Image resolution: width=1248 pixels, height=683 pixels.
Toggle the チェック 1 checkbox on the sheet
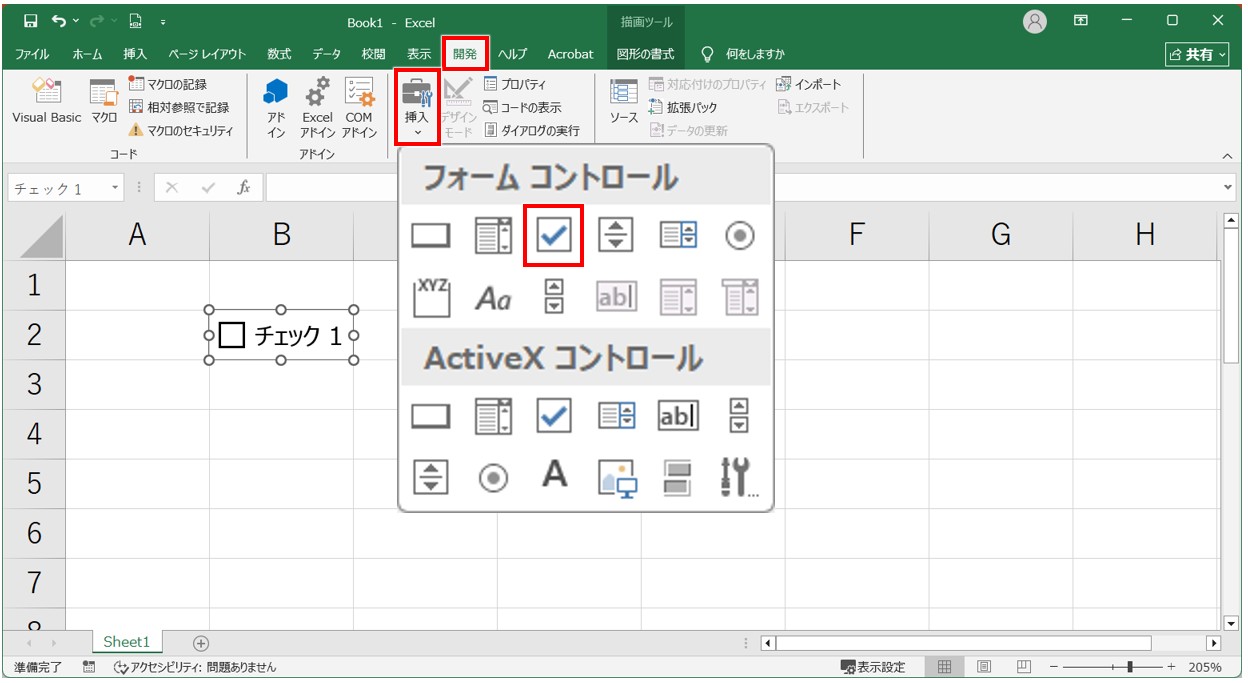[x=232, y=336]
